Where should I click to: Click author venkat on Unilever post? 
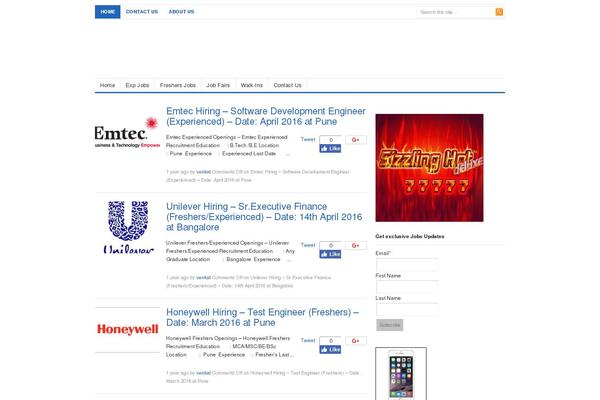pos(203,278)
